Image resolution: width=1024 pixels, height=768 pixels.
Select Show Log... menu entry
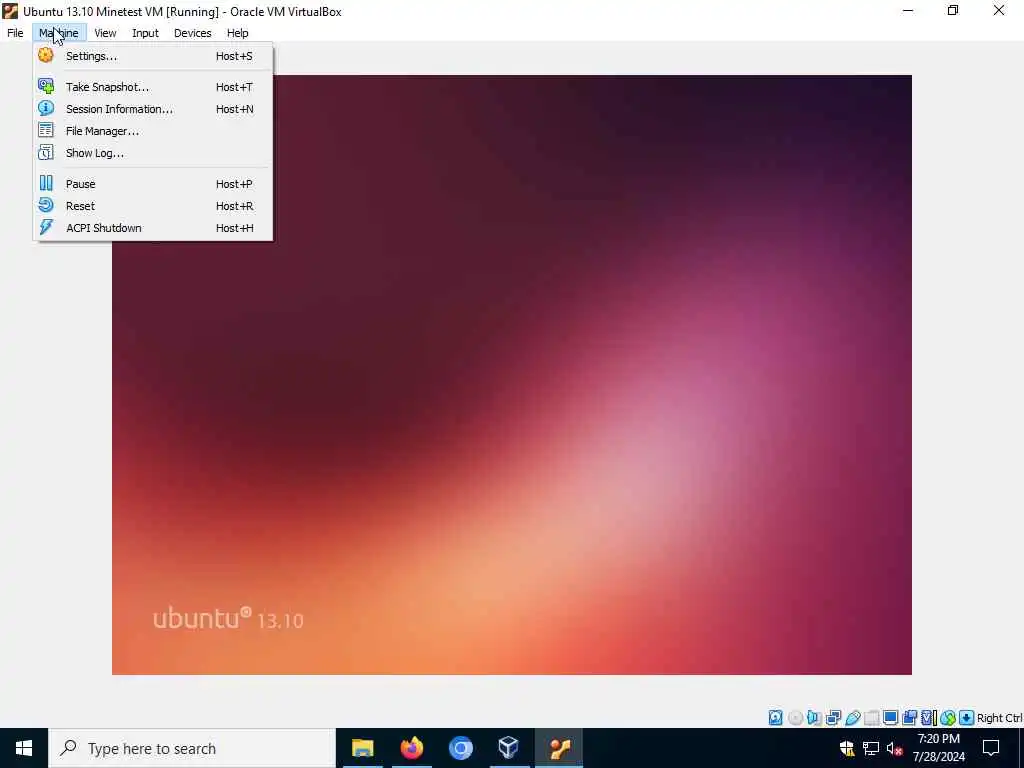click(153, 153)
